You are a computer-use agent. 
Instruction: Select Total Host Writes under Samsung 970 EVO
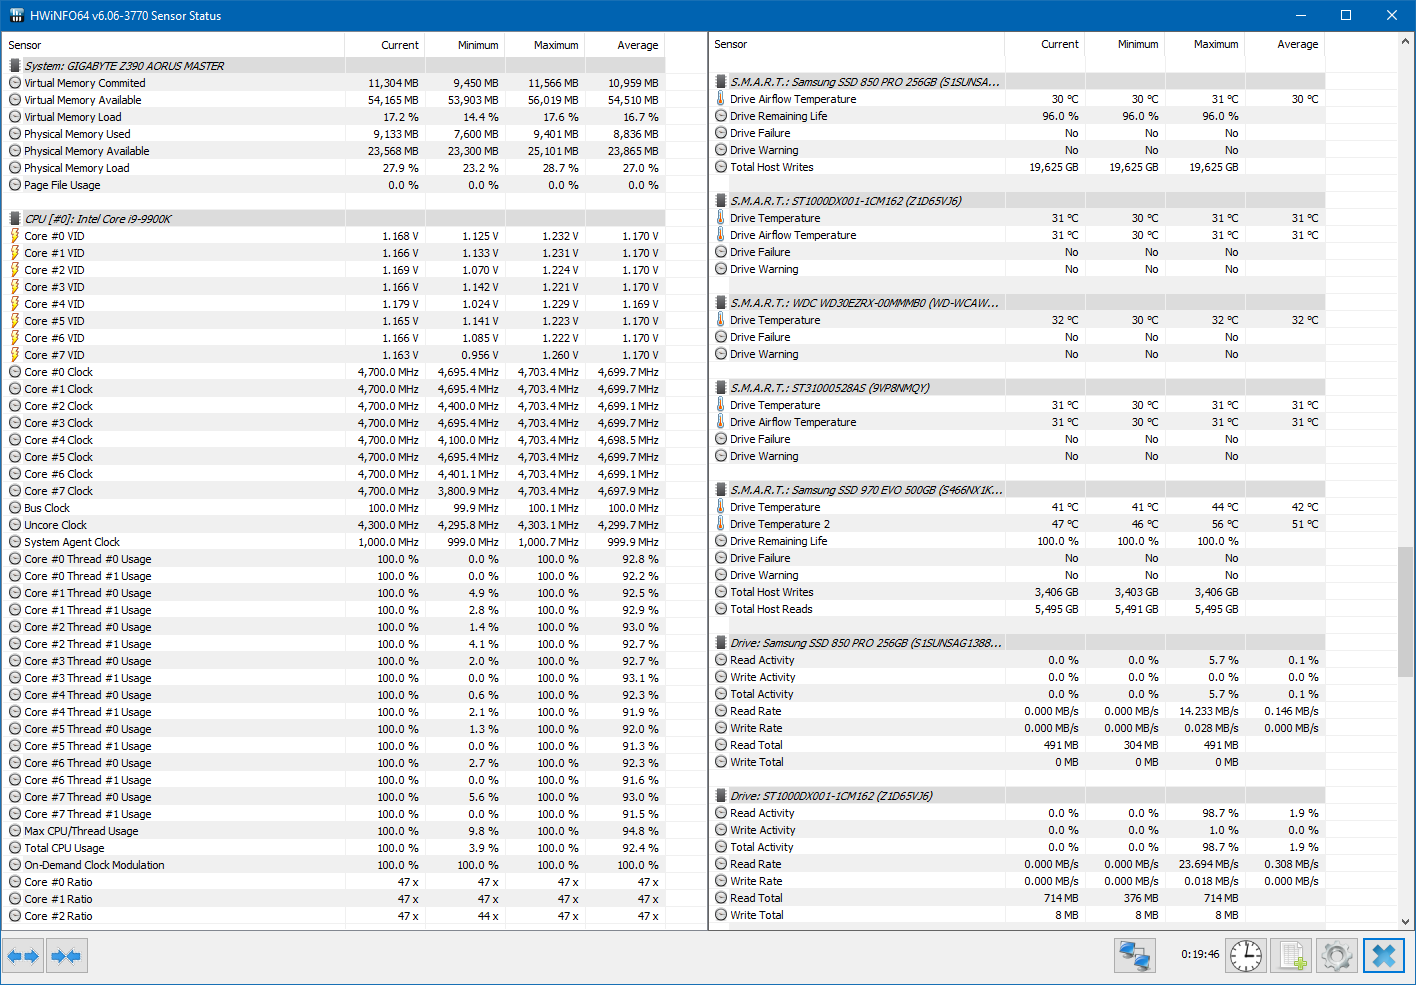pyautogui.click(x=1018, y=592)
